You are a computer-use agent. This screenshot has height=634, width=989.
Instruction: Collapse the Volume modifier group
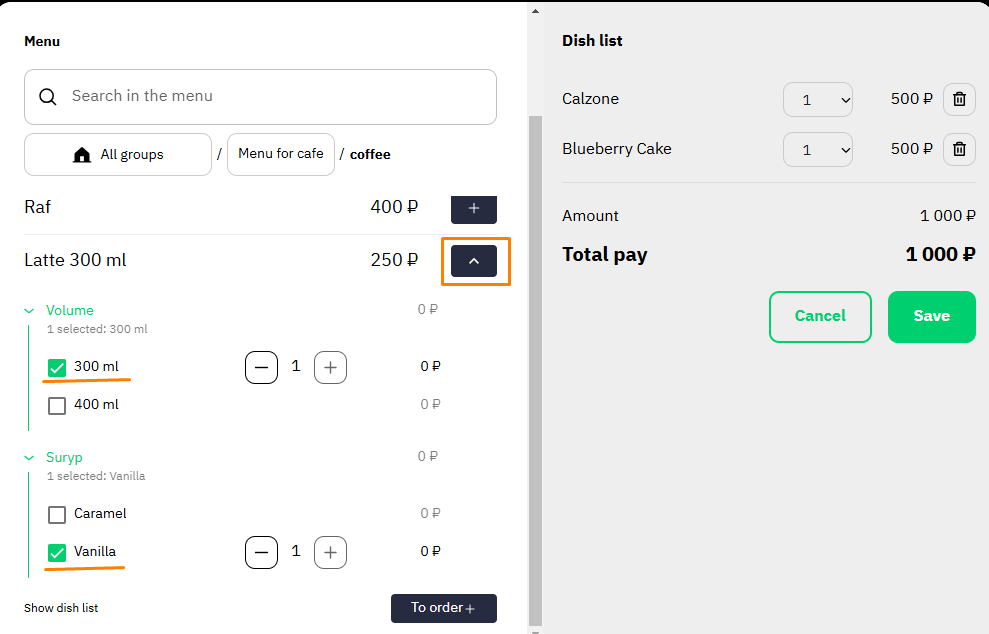pos(29,310)
